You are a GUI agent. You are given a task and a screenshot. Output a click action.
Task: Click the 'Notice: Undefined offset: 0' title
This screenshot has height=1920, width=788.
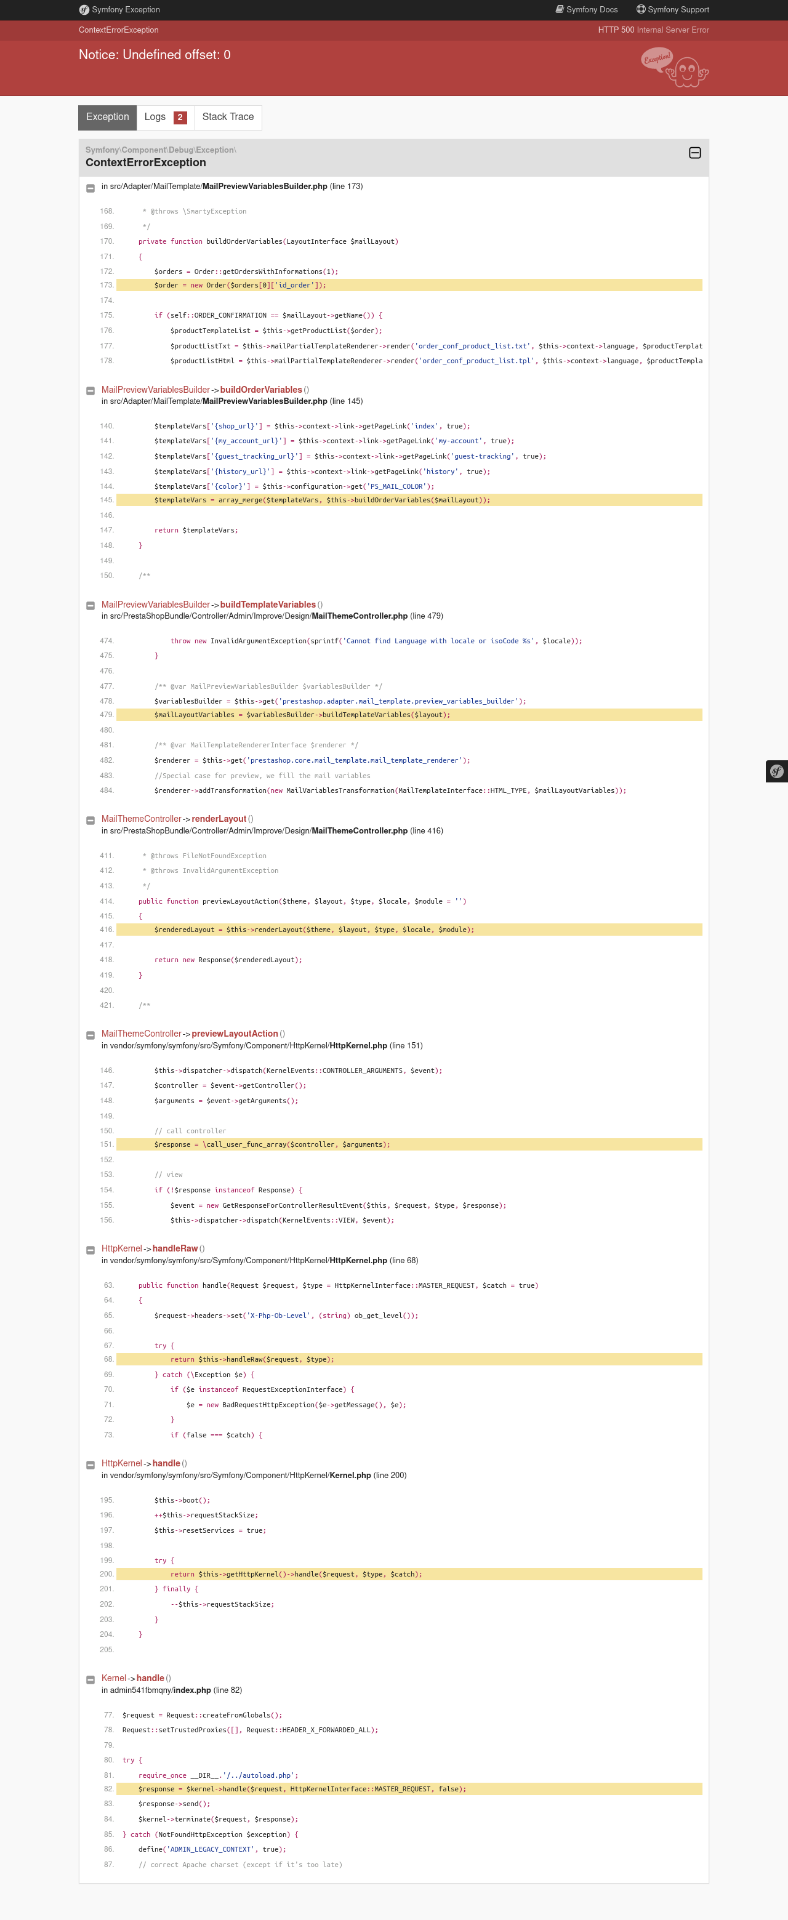click(154, 54)
